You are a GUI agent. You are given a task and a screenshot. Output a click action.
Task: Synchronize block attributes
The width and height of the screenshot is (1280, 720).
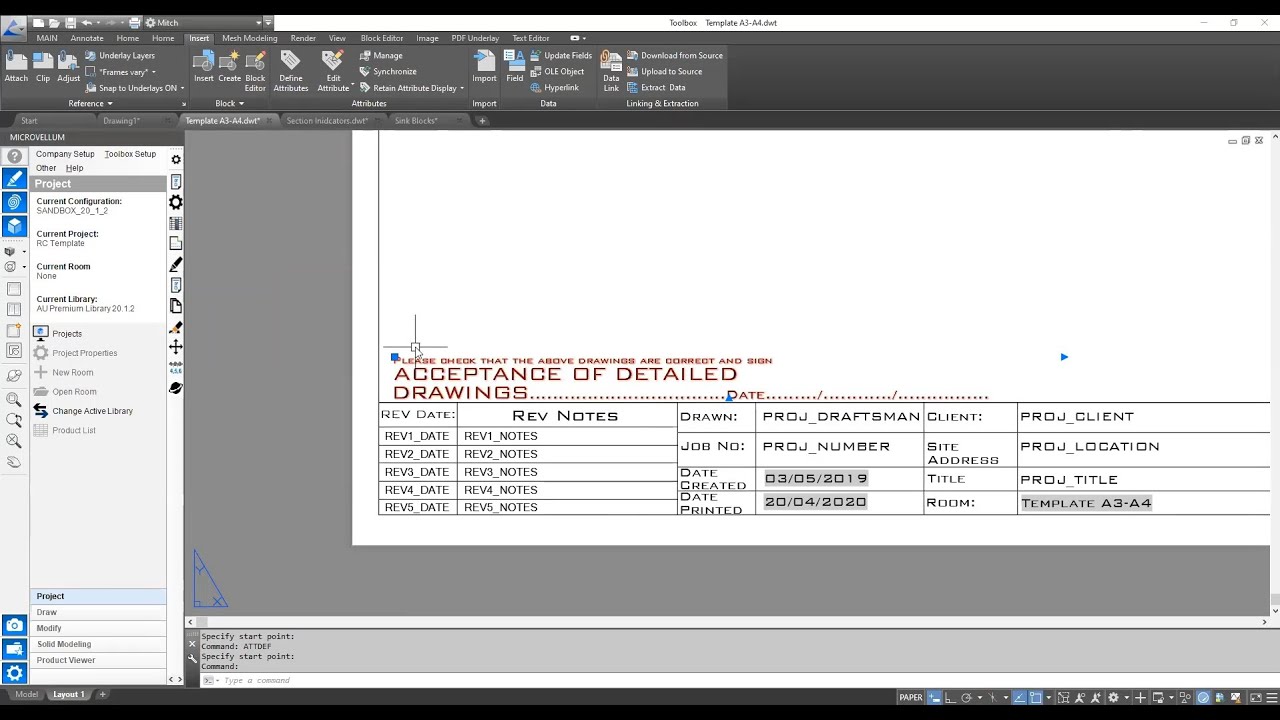pos(388,71)
